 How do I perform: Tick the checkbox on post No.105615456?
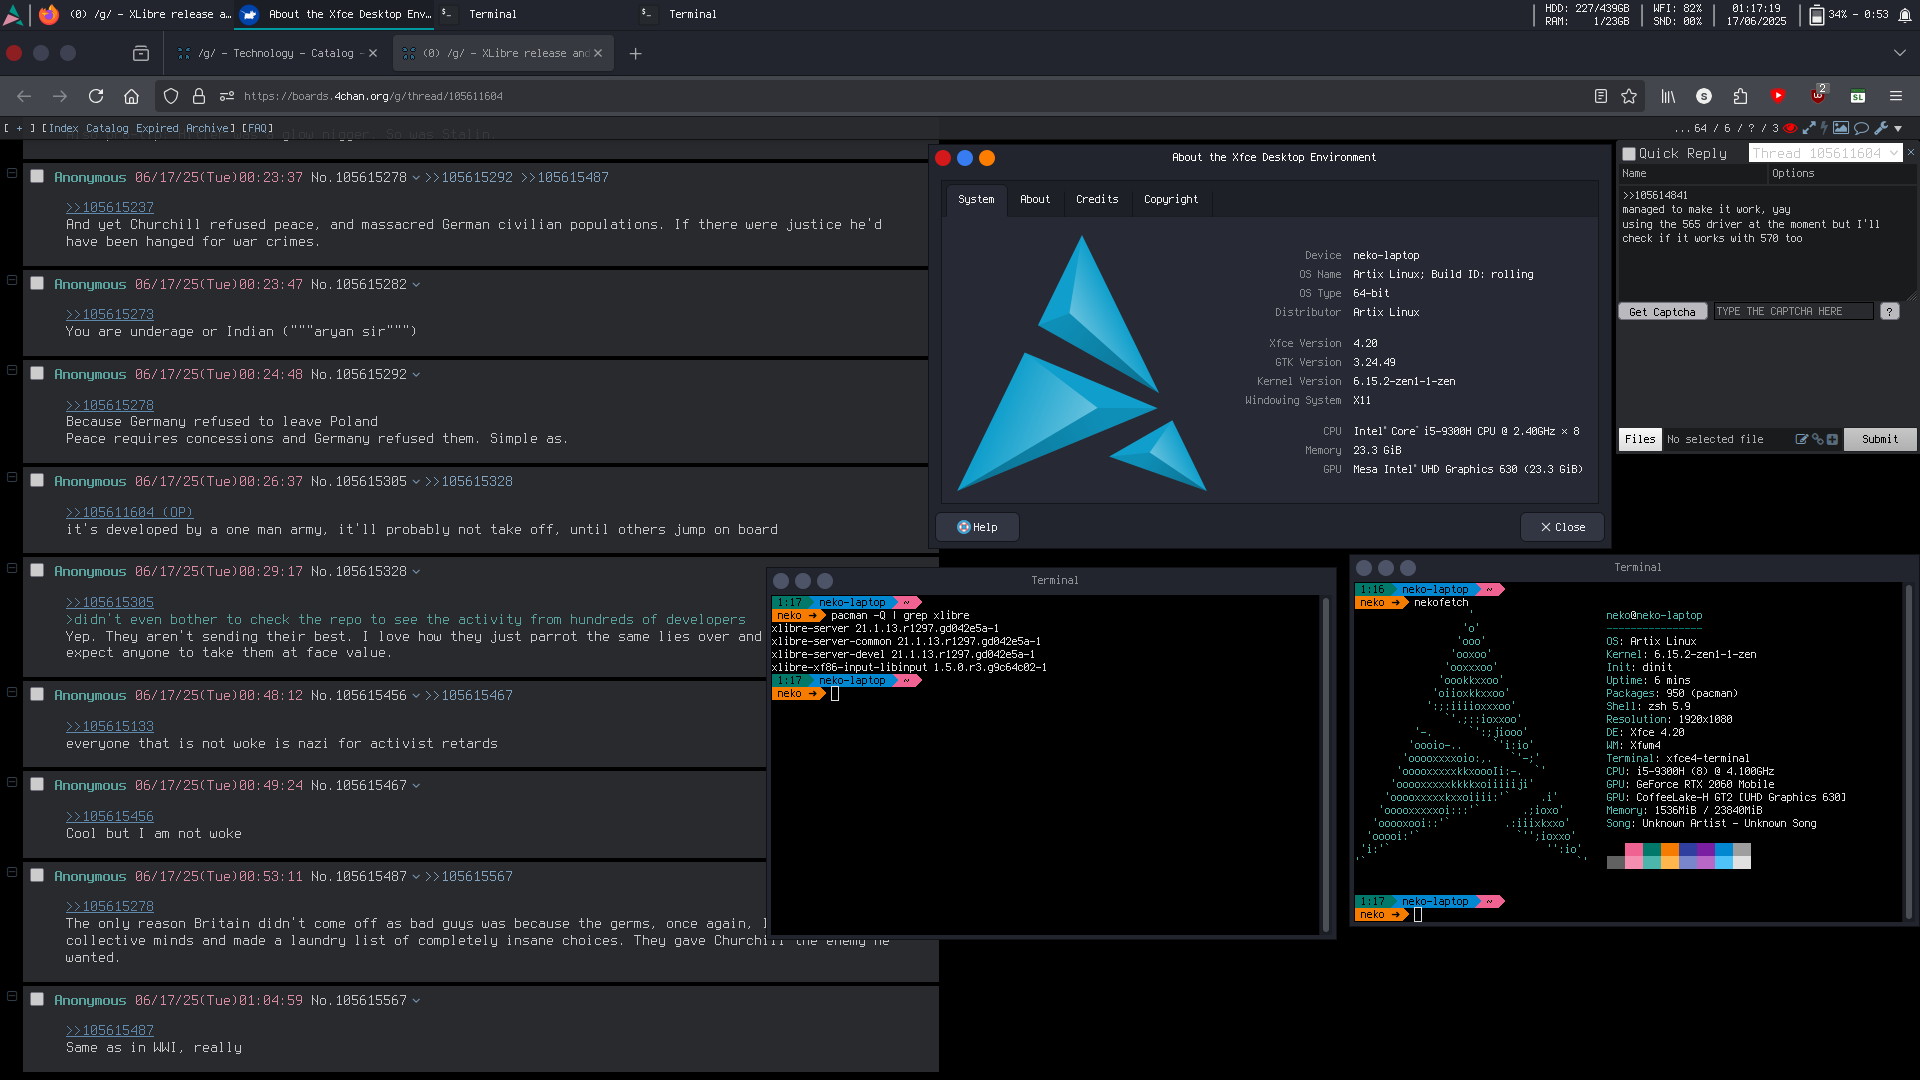[x=37, y=694]
